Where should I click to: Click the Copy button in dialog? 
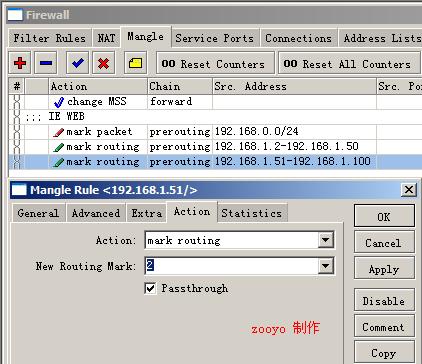coord(384,353)
